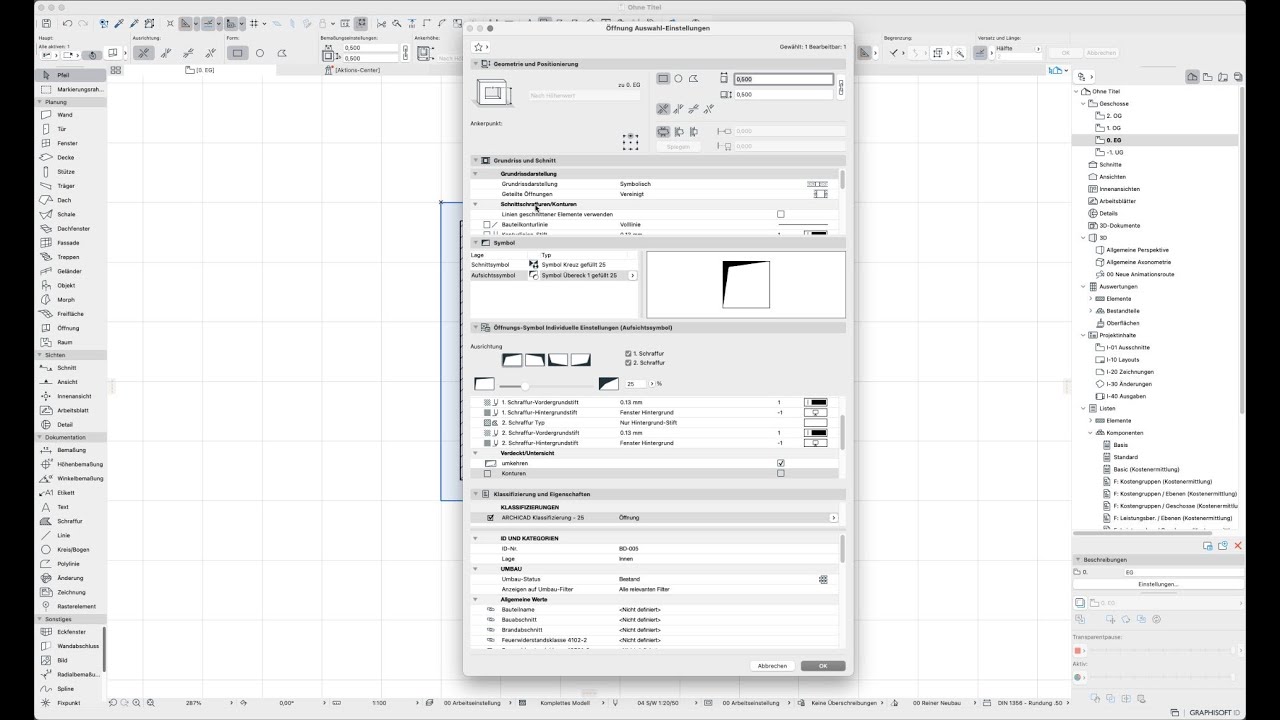
Task: Click the 00 Reiner Neubau status entry
Action: [x=936, y=703]
